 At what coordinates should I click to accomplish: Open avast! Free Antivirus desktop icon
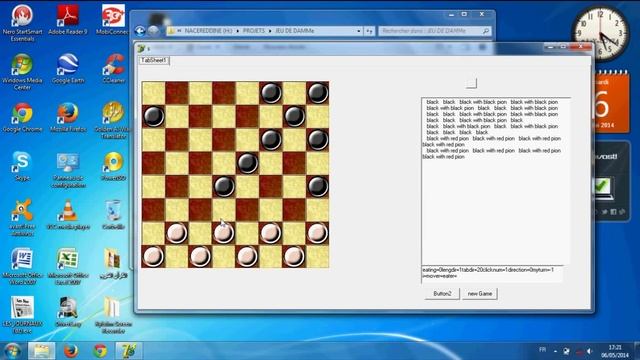(22, 218)
